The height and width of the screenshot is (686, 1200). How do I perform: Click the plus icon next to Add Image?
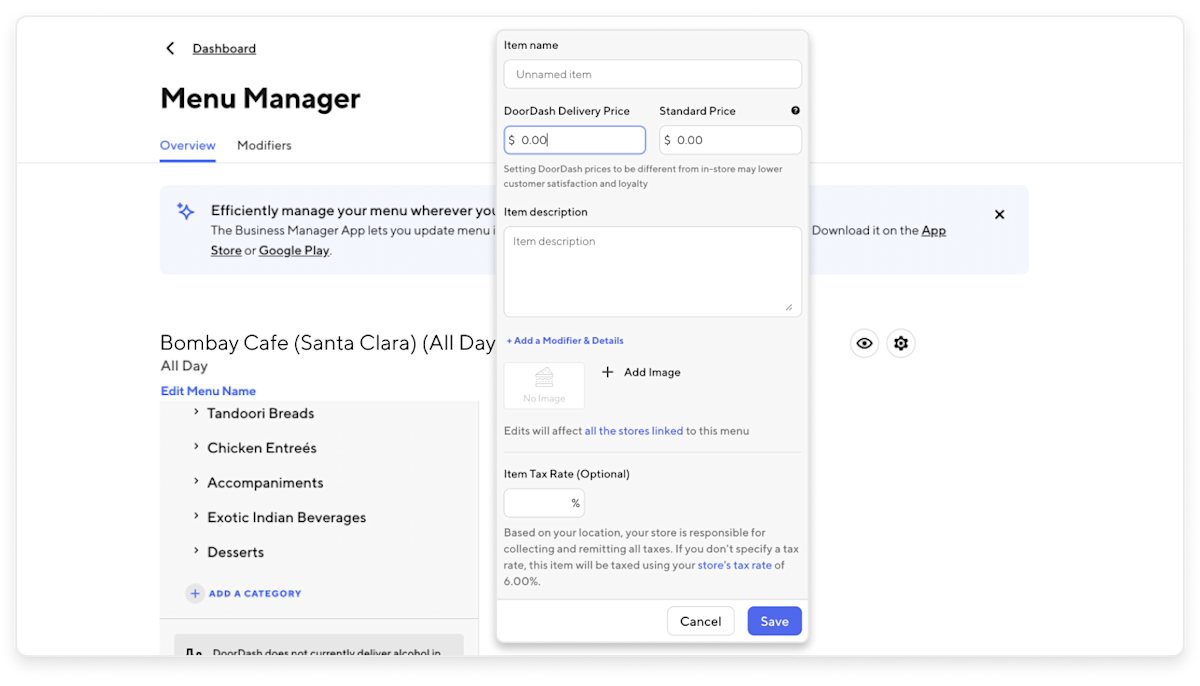click(607, 372)
